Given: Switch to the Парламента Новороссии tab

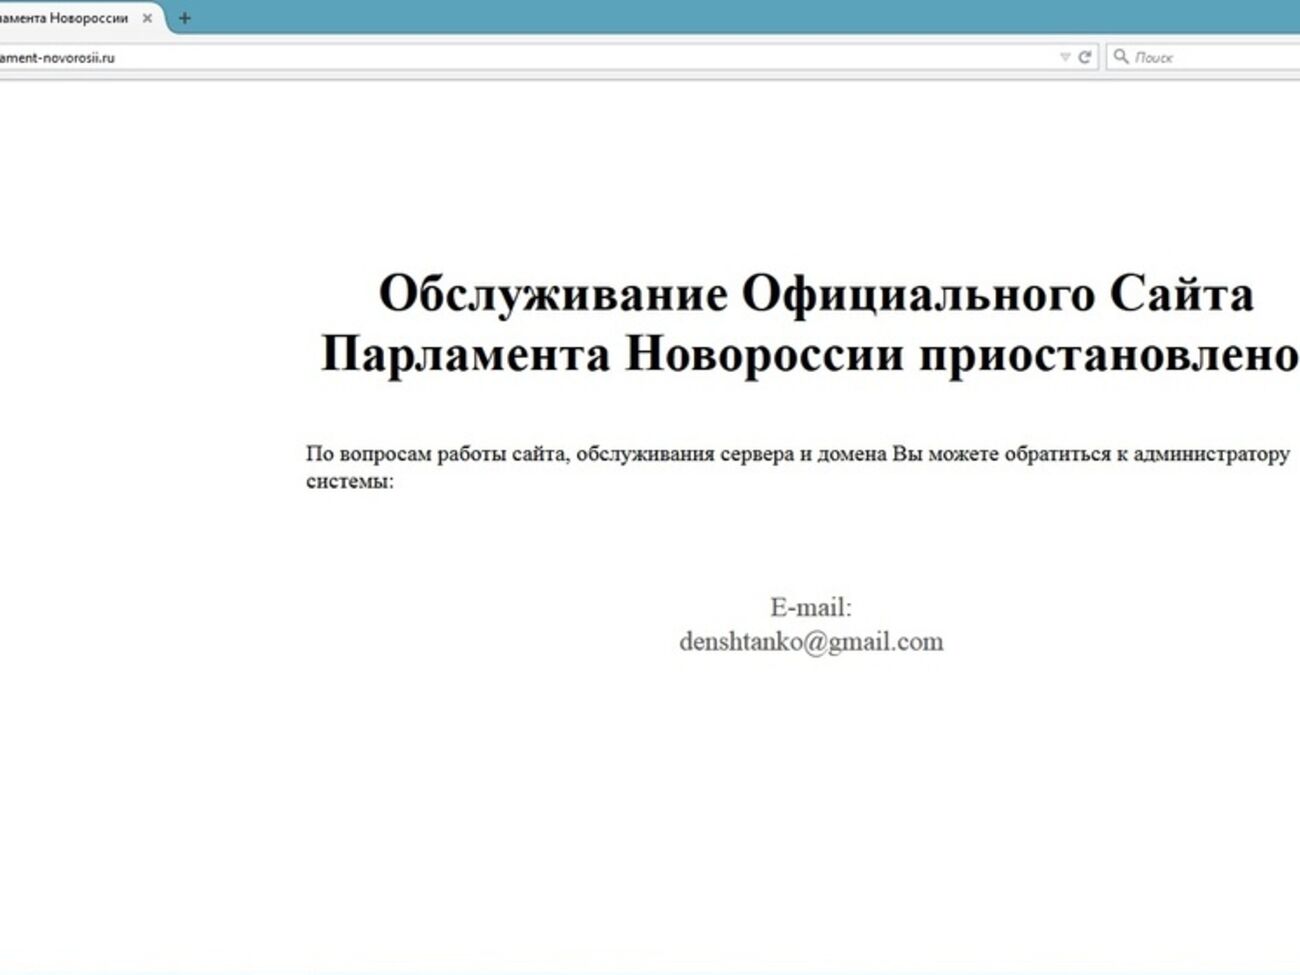Looking at the screenshot, I should coord(65,17).
